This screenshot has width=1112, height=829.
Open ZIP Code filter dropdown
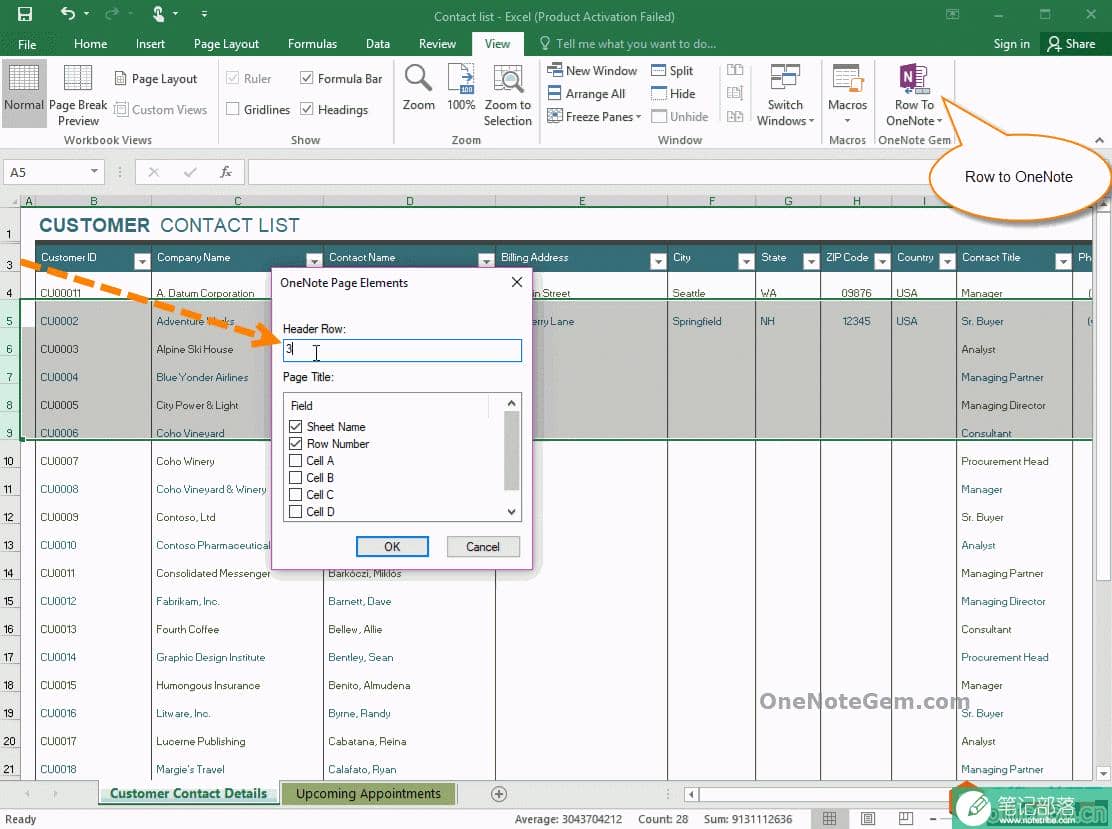882,262
